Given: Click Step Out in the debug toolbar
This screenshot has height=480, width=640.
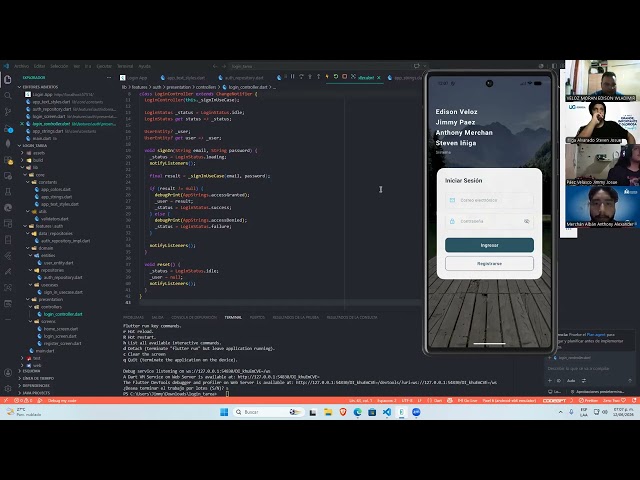Looking at the screenshot, I should pos(318,77).
